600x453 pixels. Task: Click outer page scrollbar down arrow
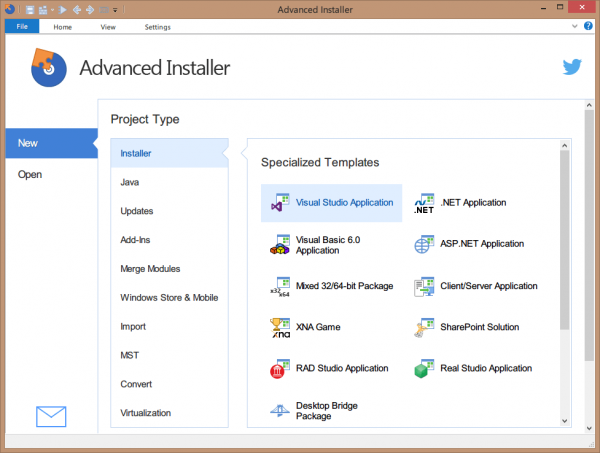[x=589, y=429]
